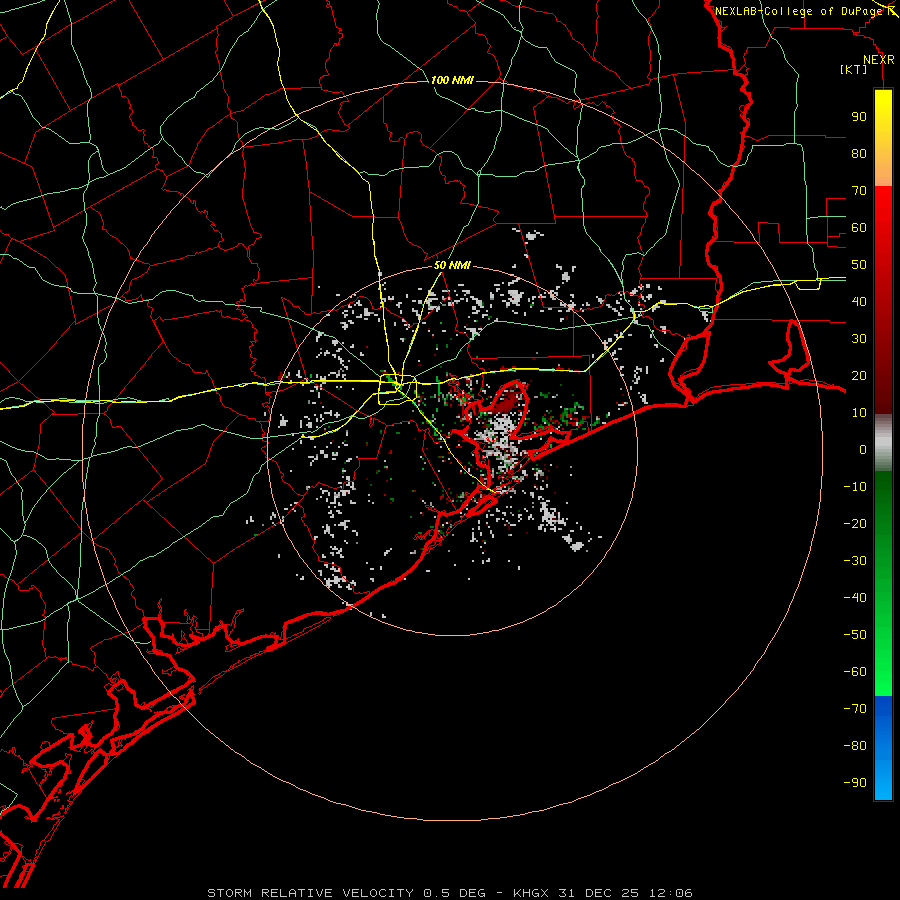Click the red segment of the color bar
The height and width of the screenshot is (900, 900).
(883, 300)
